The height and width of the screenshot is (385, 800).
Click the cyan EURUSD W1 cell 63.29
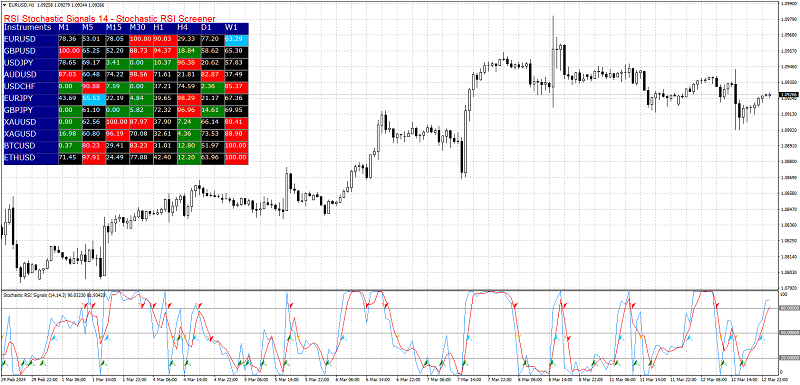(236, 39)
